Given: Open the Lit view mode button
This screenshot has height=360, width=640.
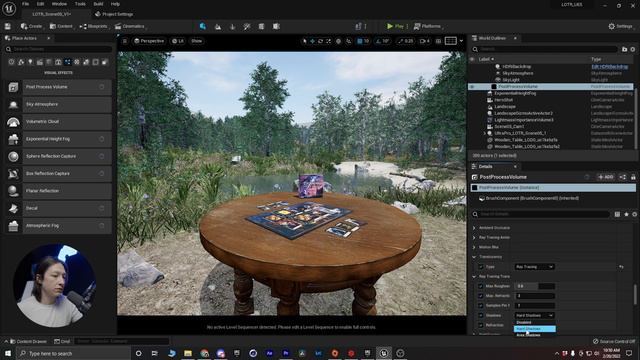Looking at the screenshot, I should click(x=178, y=41).
